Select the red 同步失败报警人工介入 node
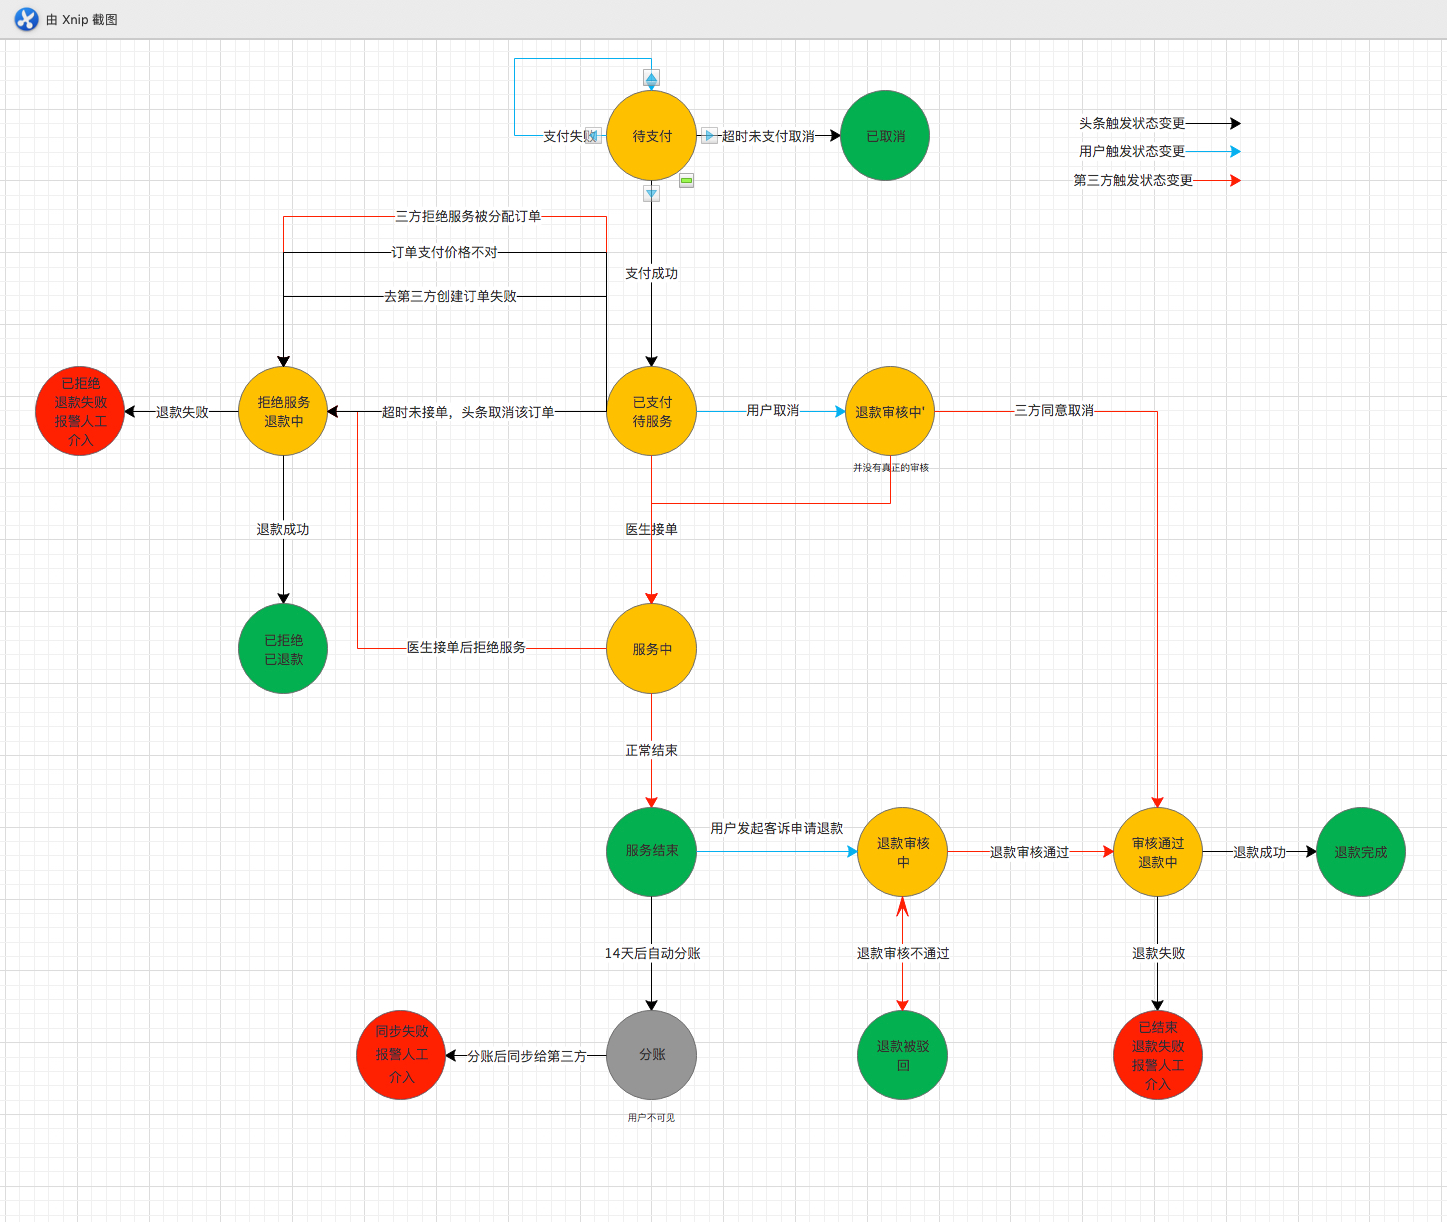The image size is (1447, 1222). click(401, 1054)
